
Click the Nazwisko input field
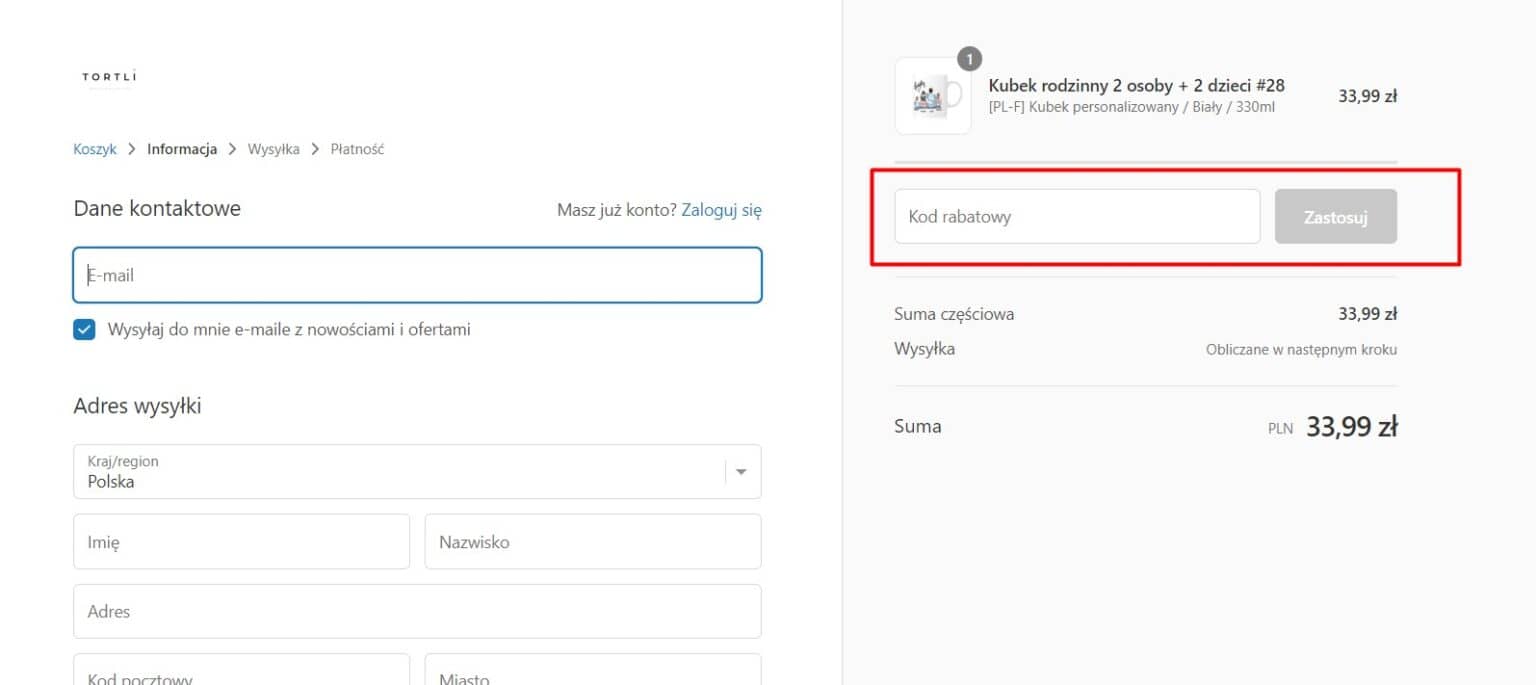592,542
